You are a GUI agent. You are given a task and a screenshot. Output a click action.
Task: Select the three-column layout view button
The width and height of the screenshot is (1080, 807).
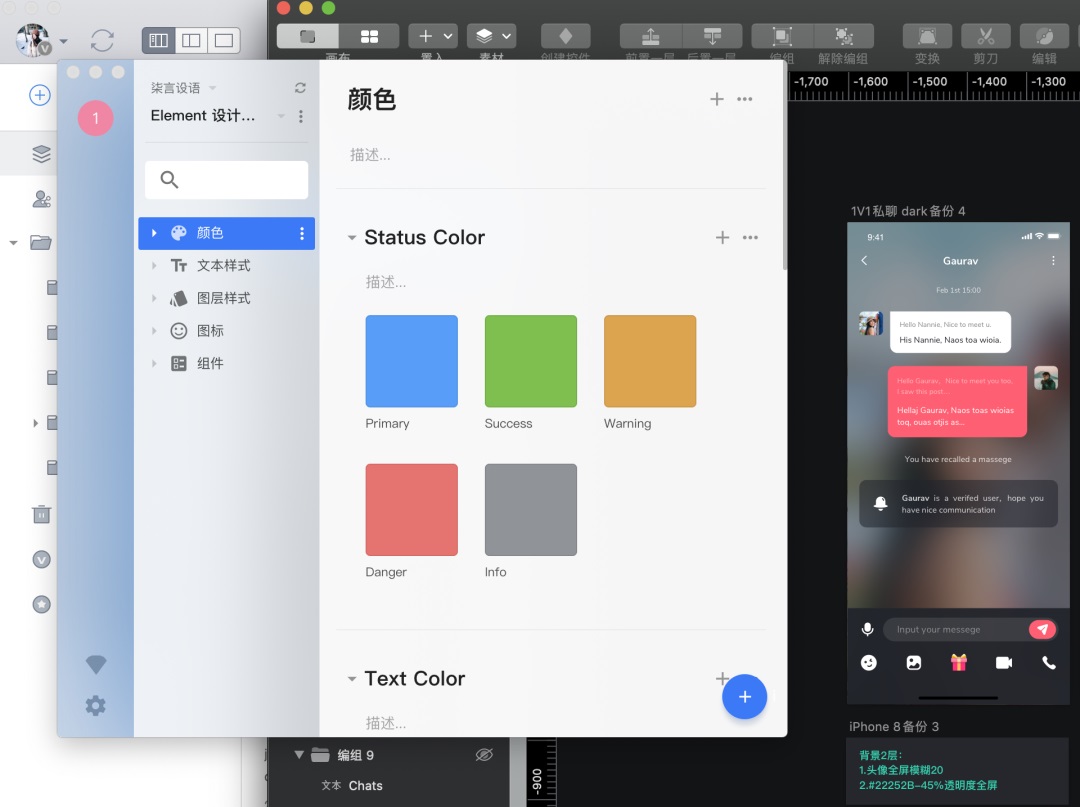tap(158, 41)
